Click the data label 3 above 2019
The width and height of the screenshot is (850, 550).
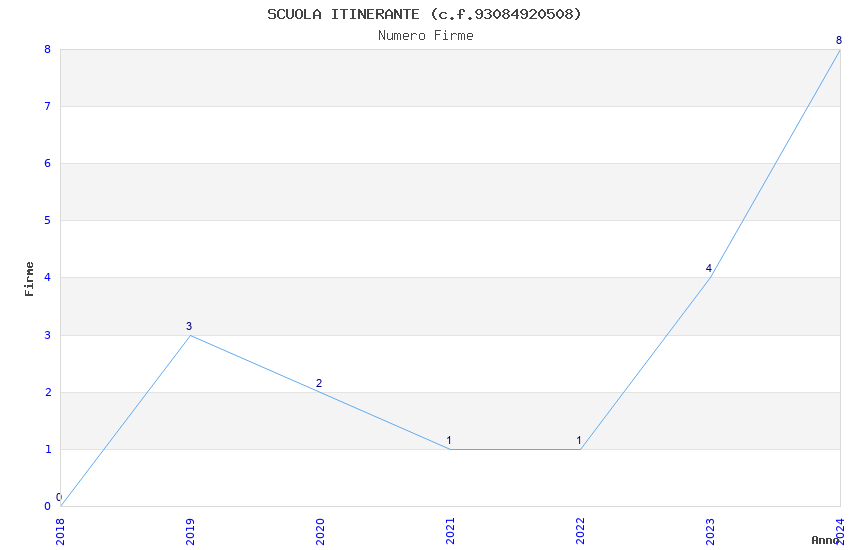(x=189, y=326)
